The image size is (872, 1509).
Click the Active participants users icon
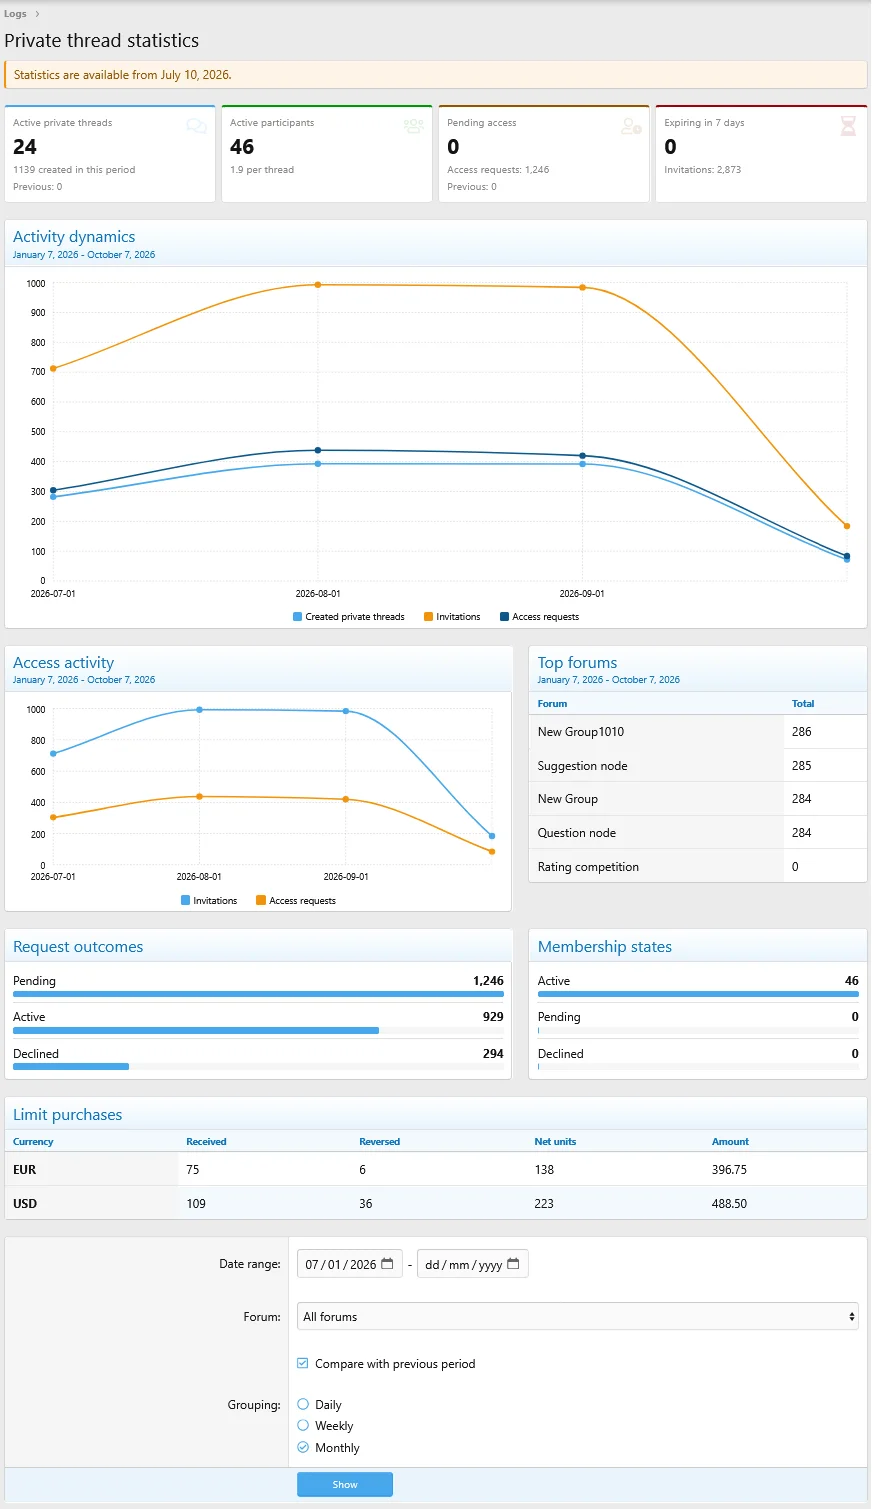click(x=414, y=126)
